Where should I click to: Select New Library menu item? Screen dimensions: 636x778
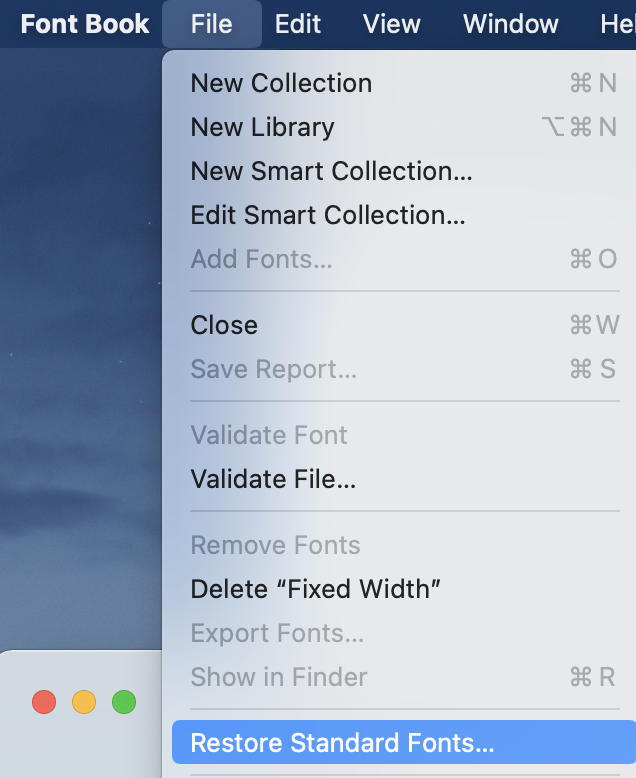[x=262, y=127]
